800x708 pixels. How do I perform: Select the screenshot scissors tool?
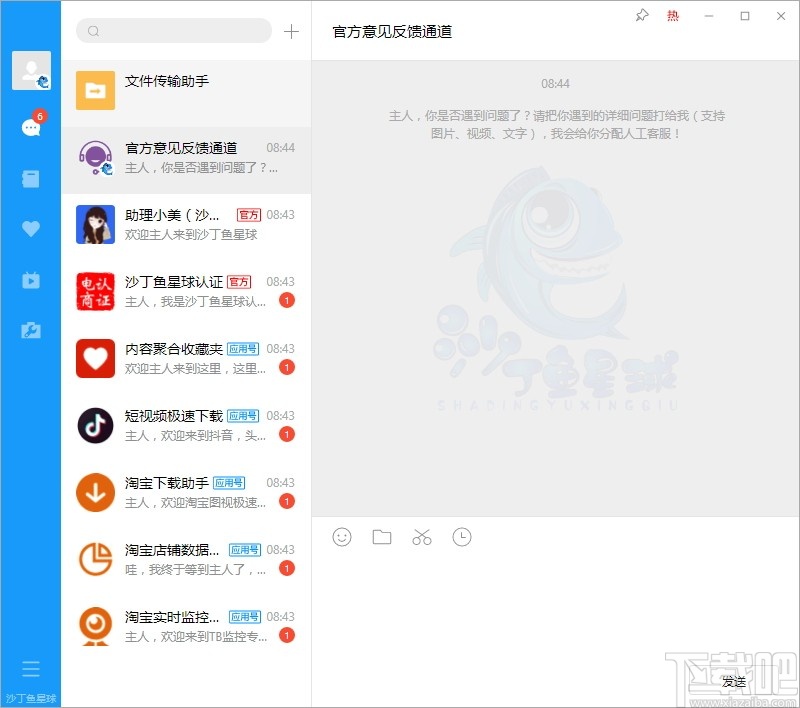[x=422, y=537]
